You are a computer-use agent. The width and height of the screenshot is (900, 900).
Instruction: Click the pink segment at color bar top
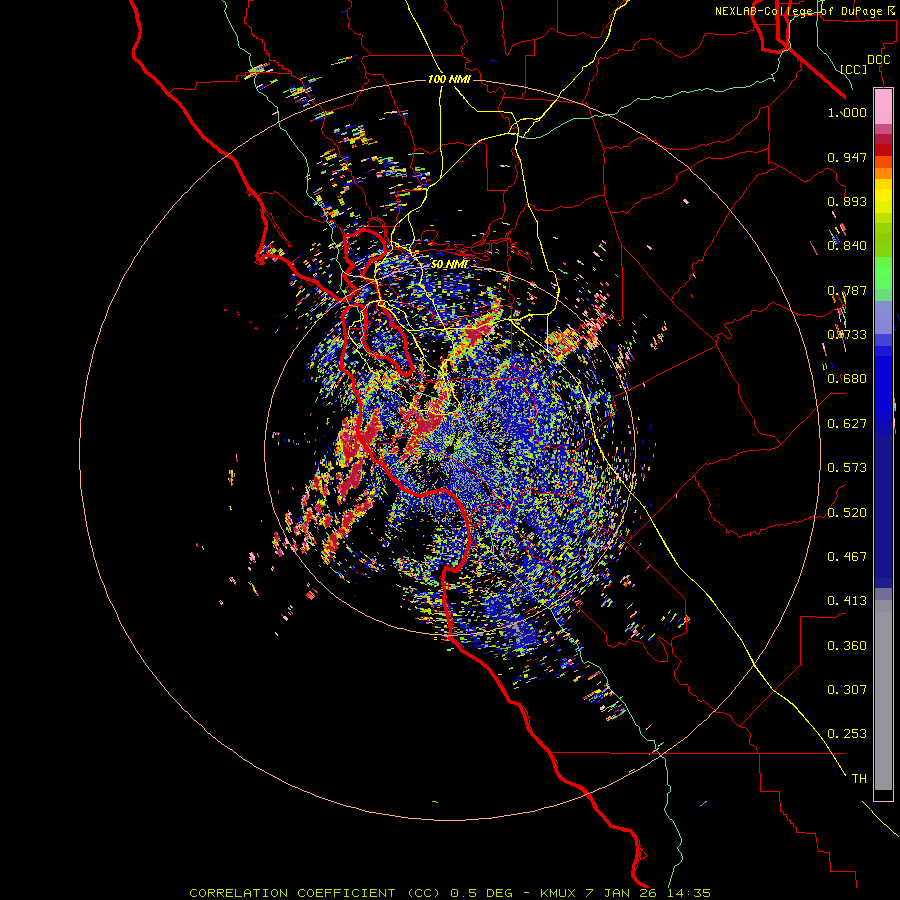(x=883, y=107)
